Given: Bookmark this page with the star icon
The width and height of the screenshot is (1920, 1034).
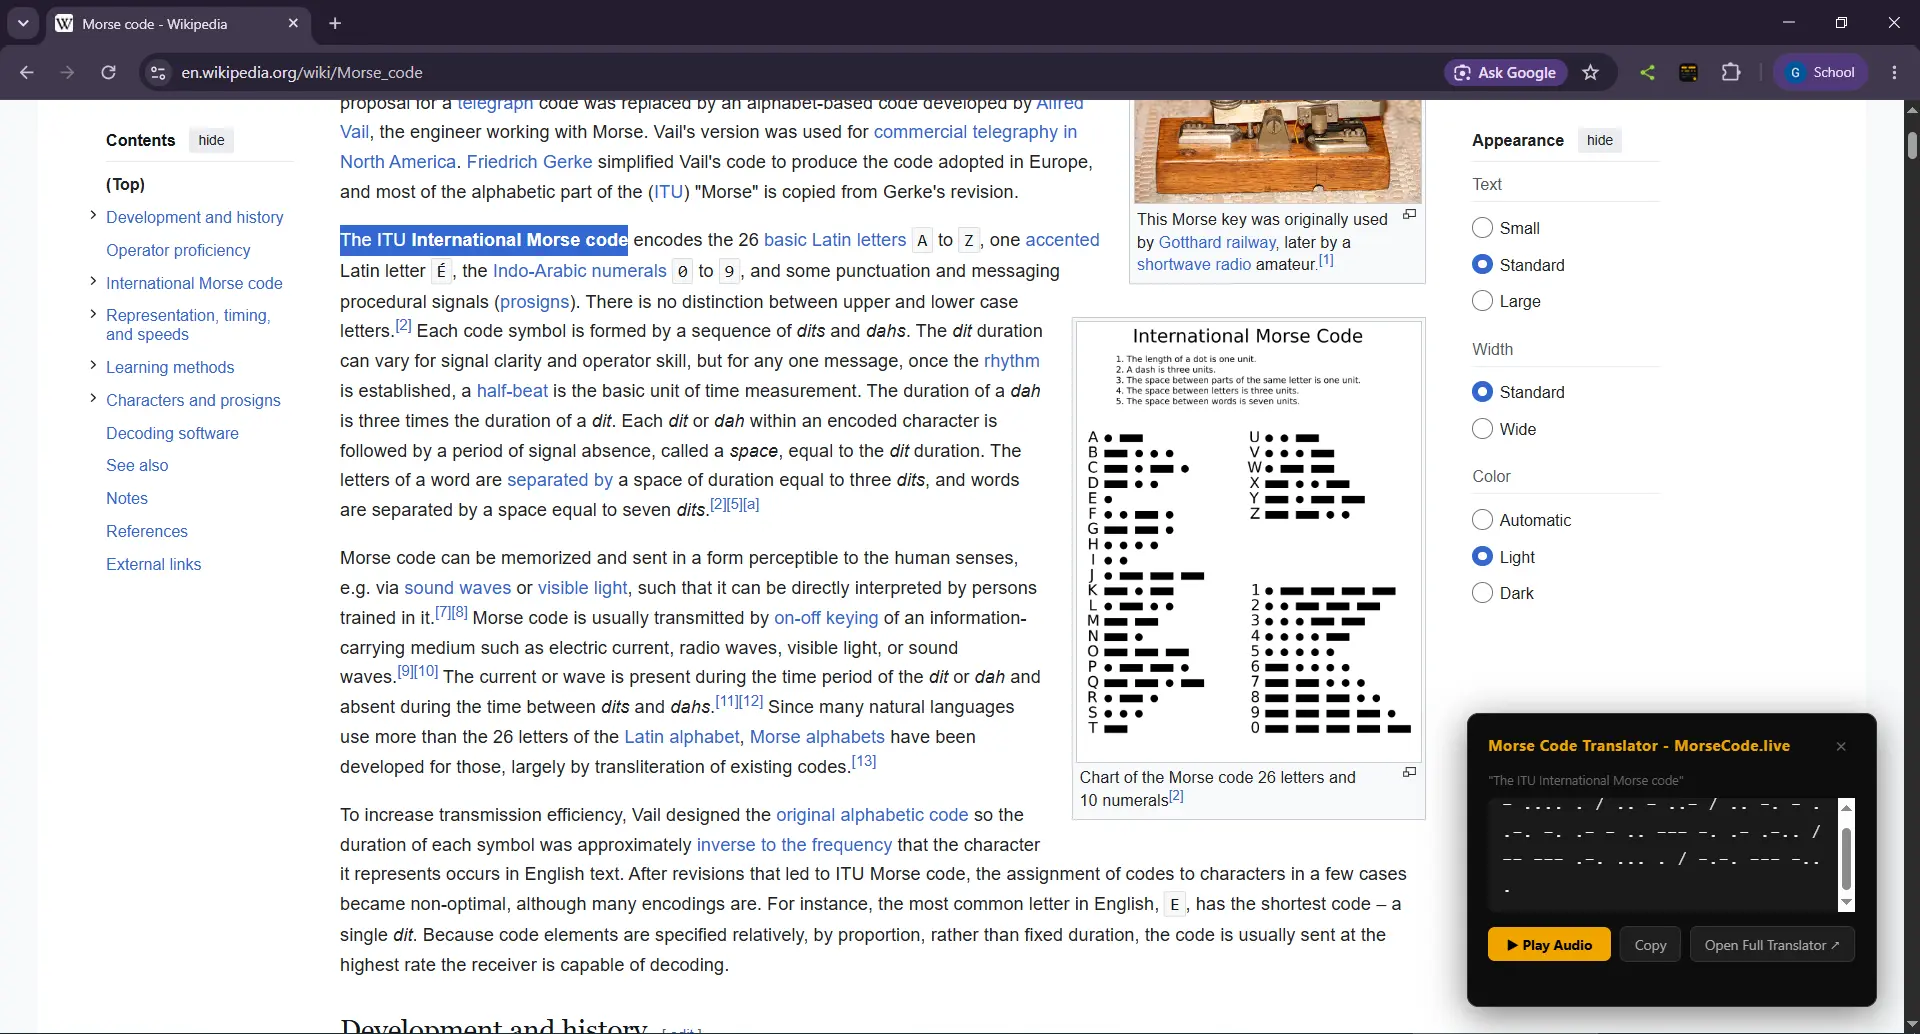Looking at the screenshot, I should 1591,72.
